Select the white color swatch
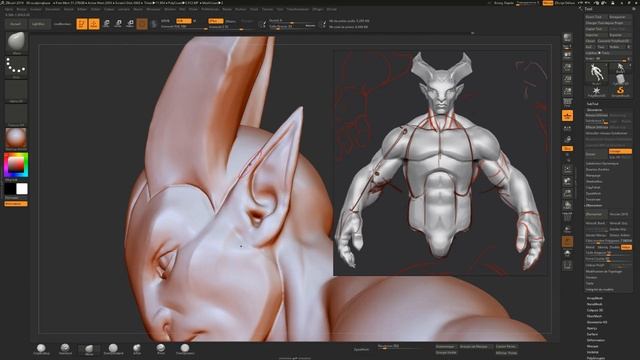Image resolution: width=640 pixels, height=360 pixels. [x=22, y=189]
